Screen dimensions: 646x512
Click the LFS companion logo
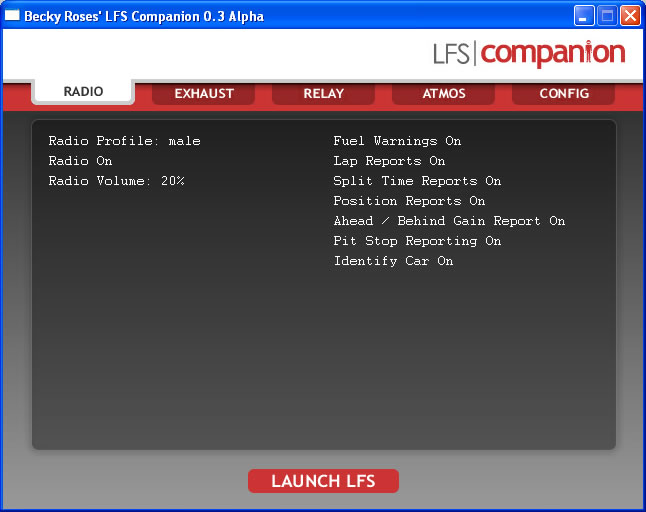(529, 53)
